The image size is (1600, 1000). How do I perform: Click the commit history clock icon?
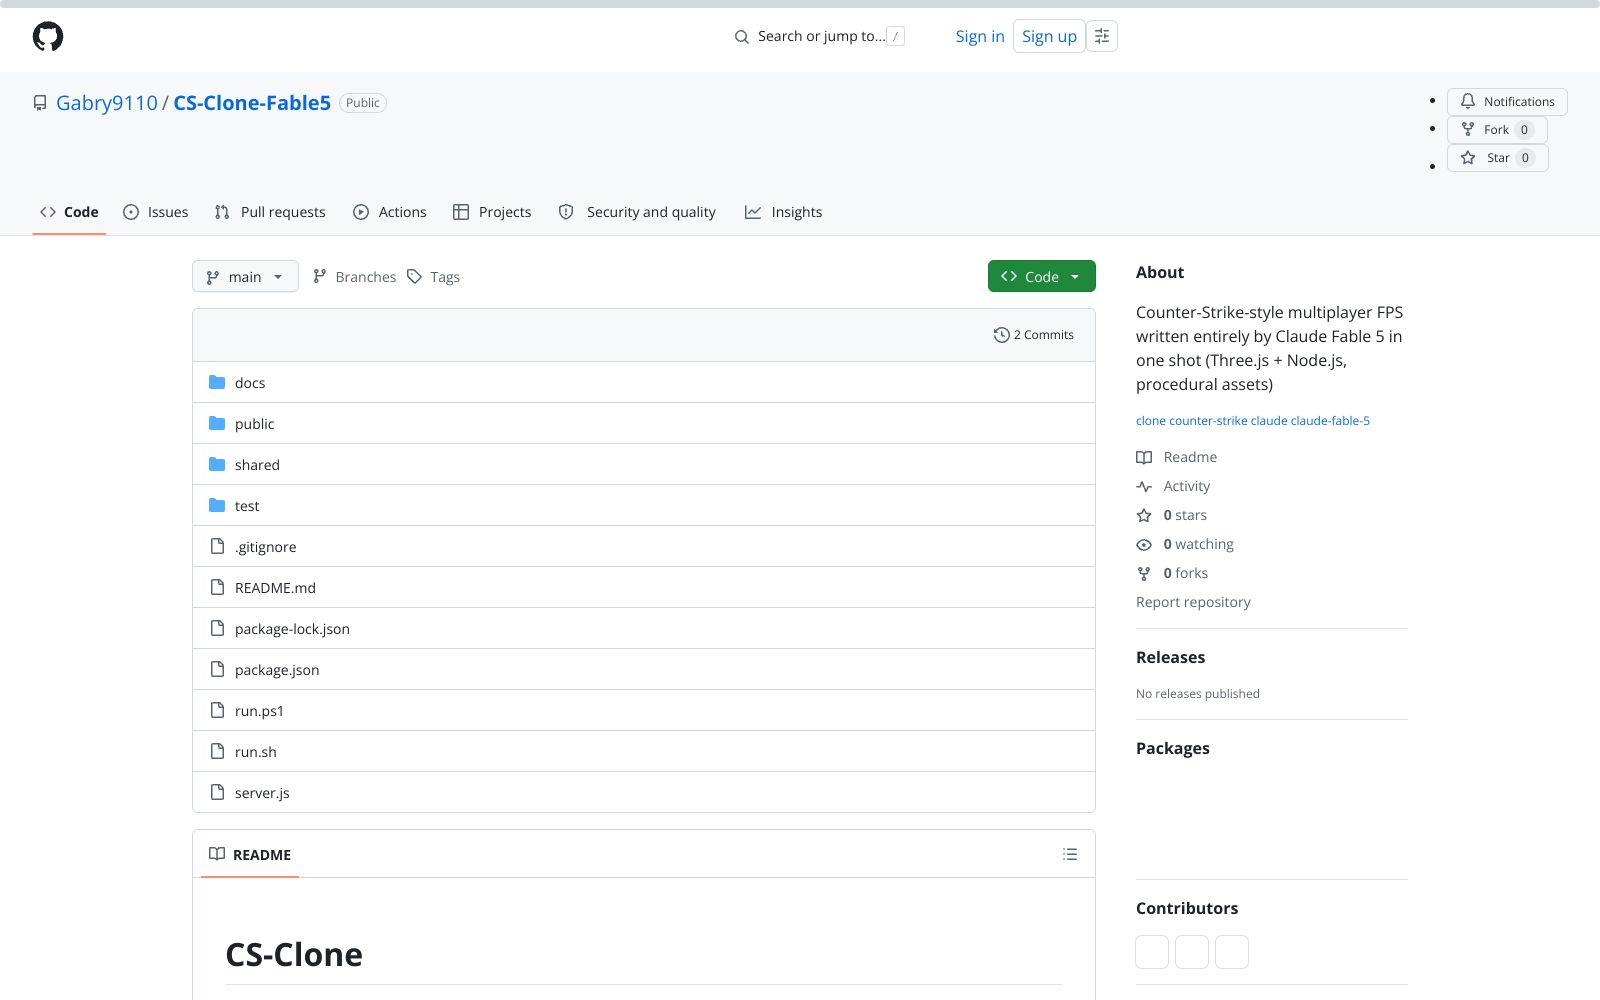(1001, 335)
